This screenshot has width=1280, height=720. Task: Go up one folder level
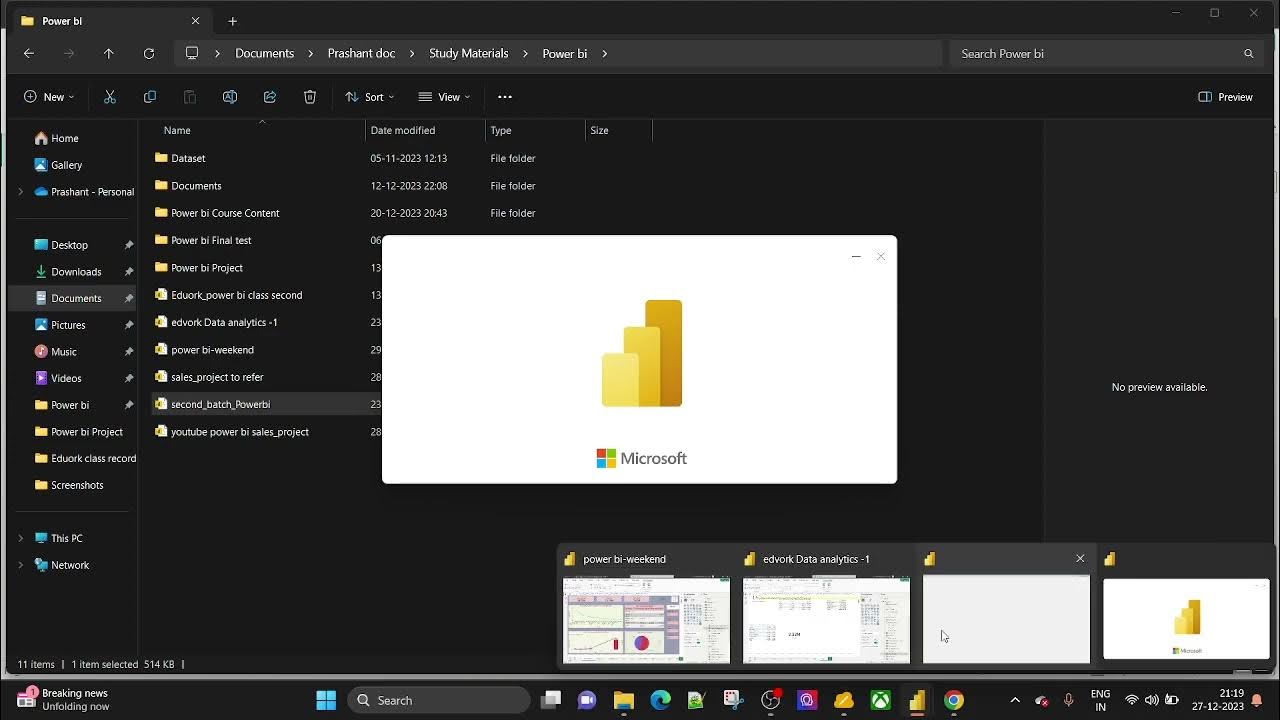coord(109,53)
